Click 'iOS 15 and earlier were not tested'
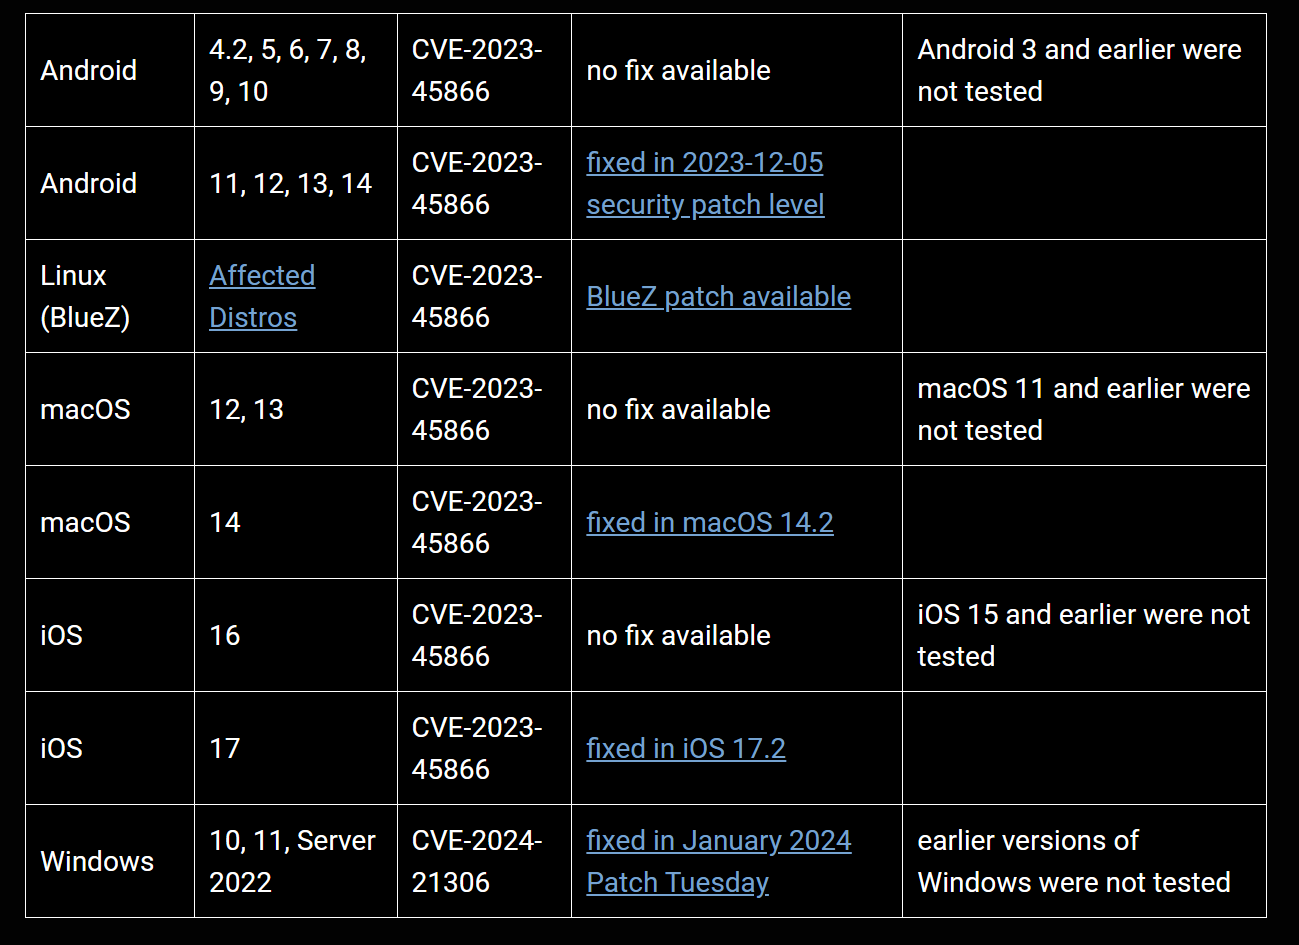This screenshot has height=945, width=1299. click(x=1083, y=635)
